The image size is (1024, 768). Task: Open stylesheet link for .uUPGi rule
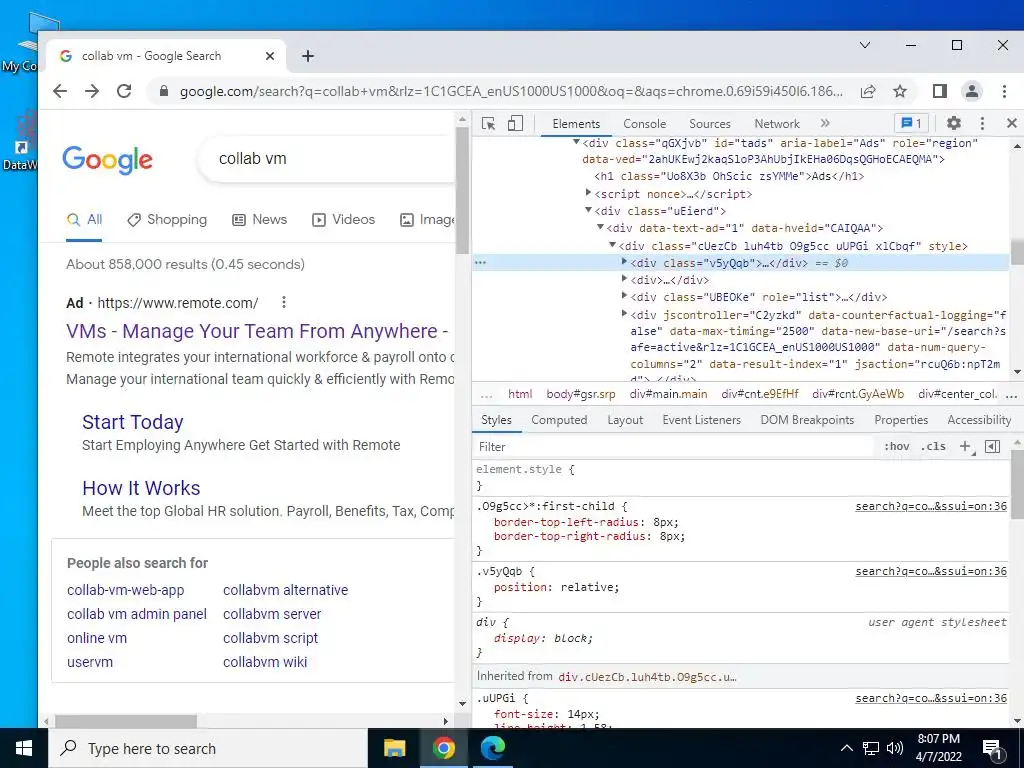[x=931, y=699]
